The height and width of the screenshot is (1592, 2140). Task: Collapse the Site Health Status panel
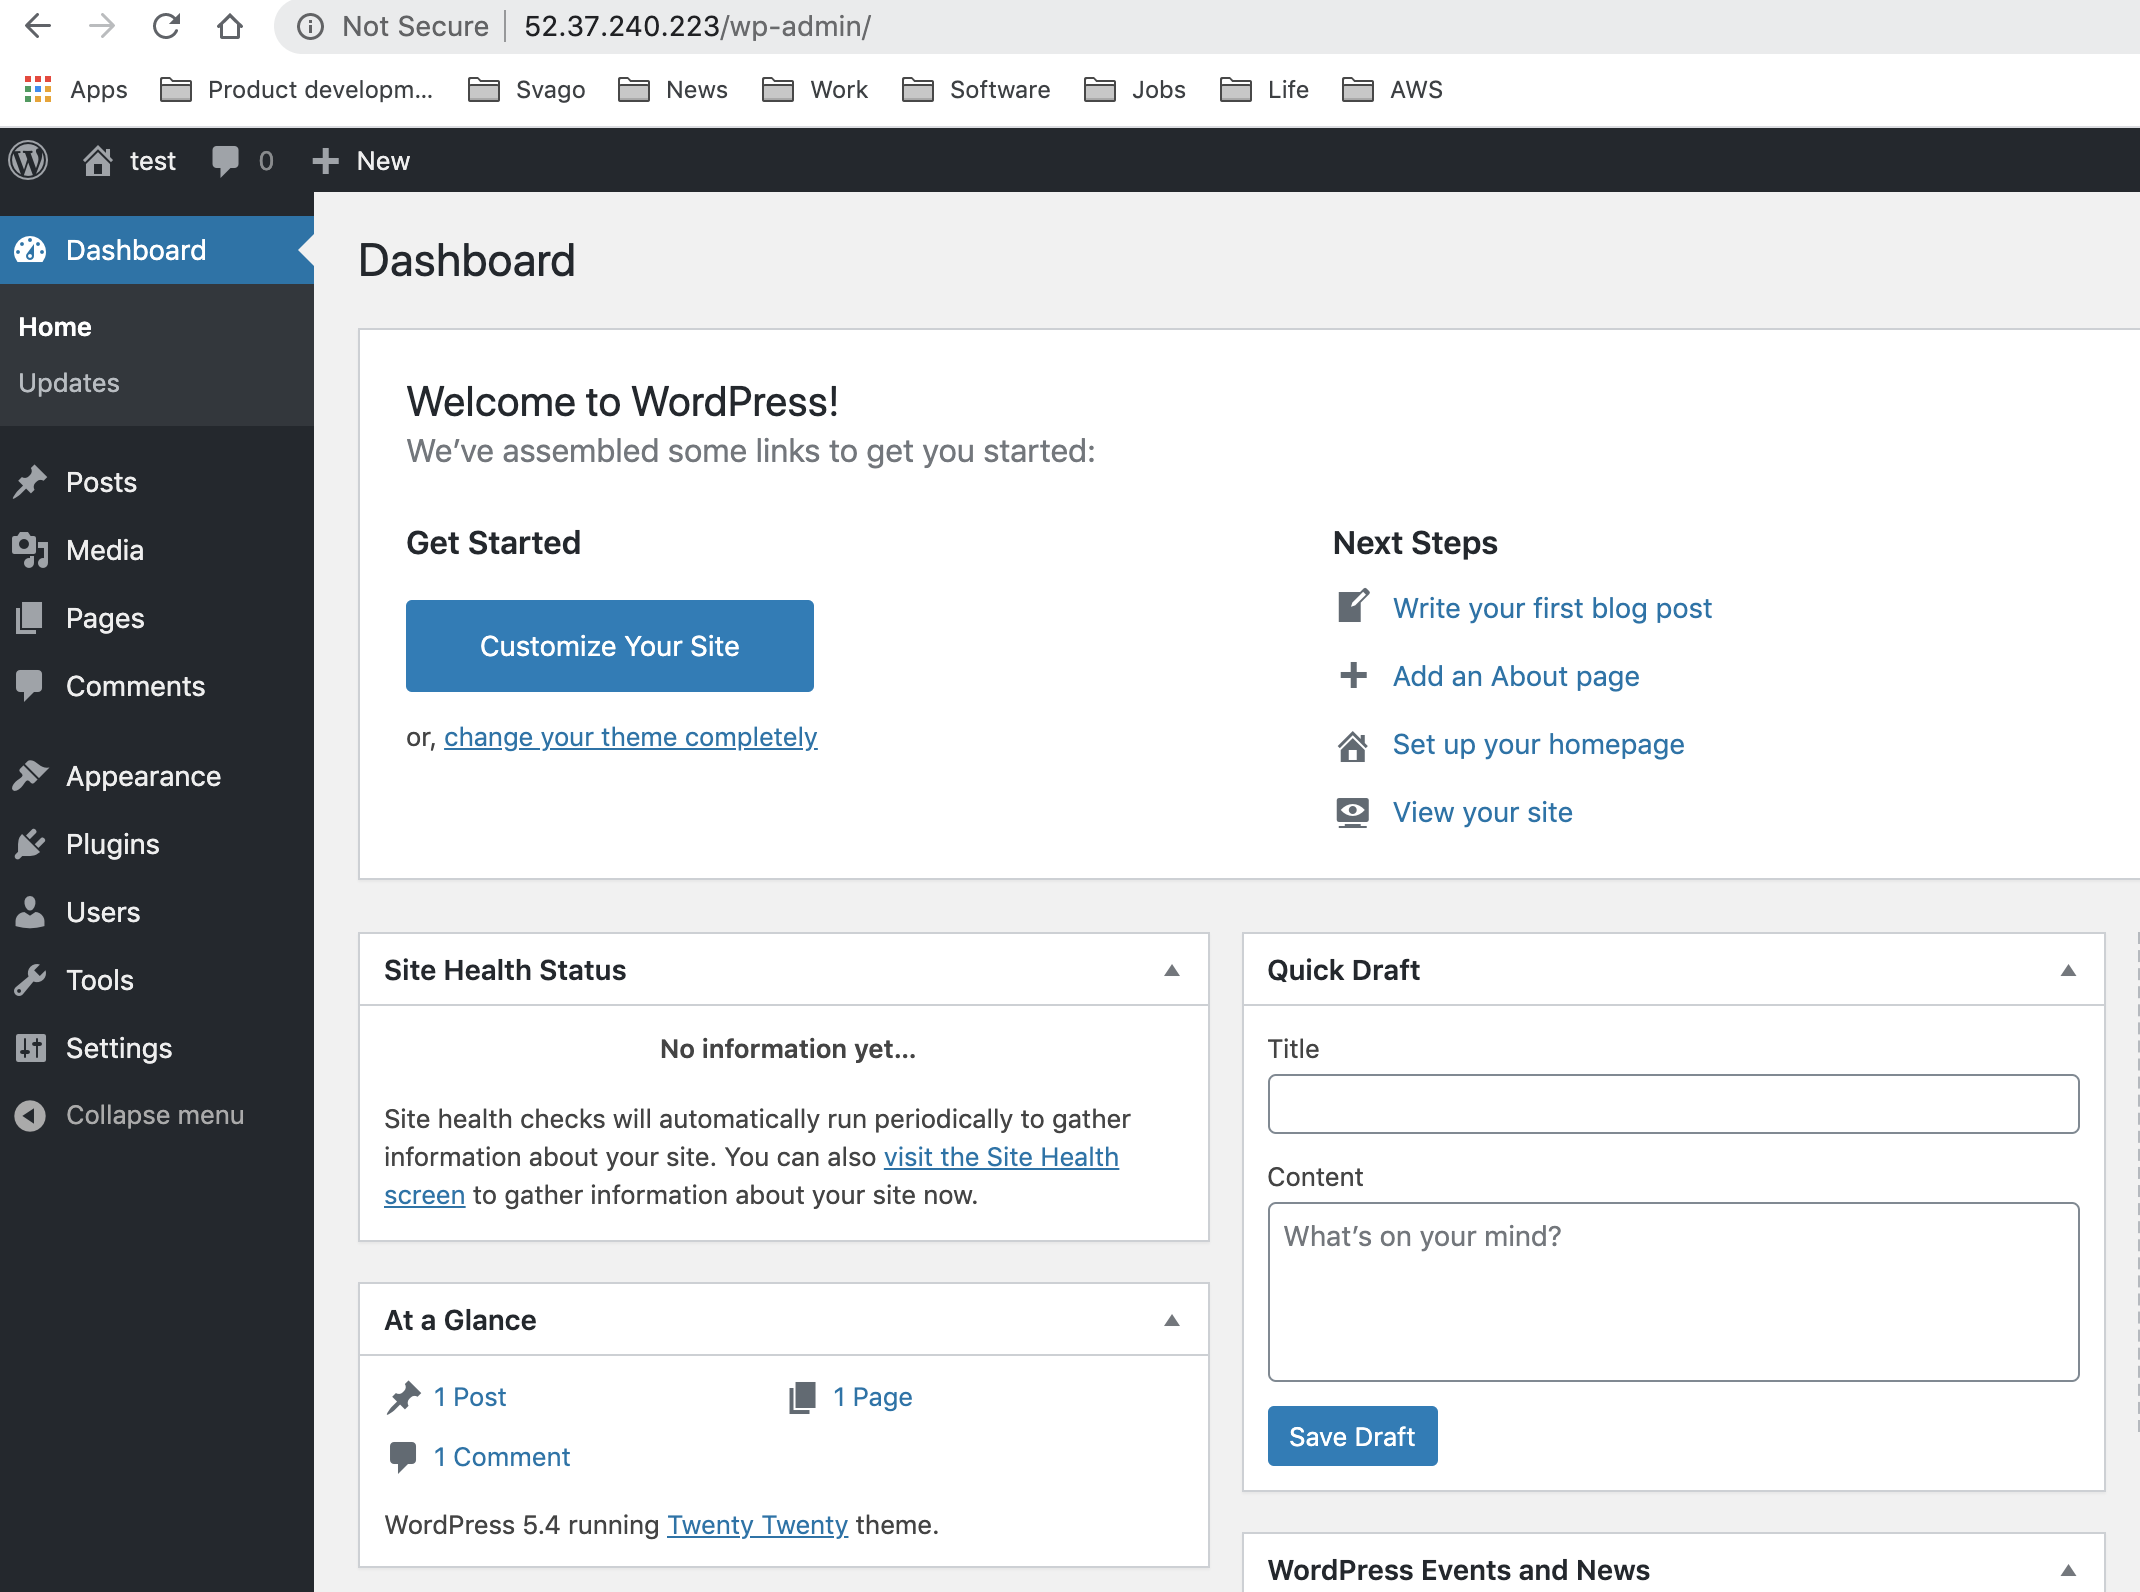coord(1172,970)
